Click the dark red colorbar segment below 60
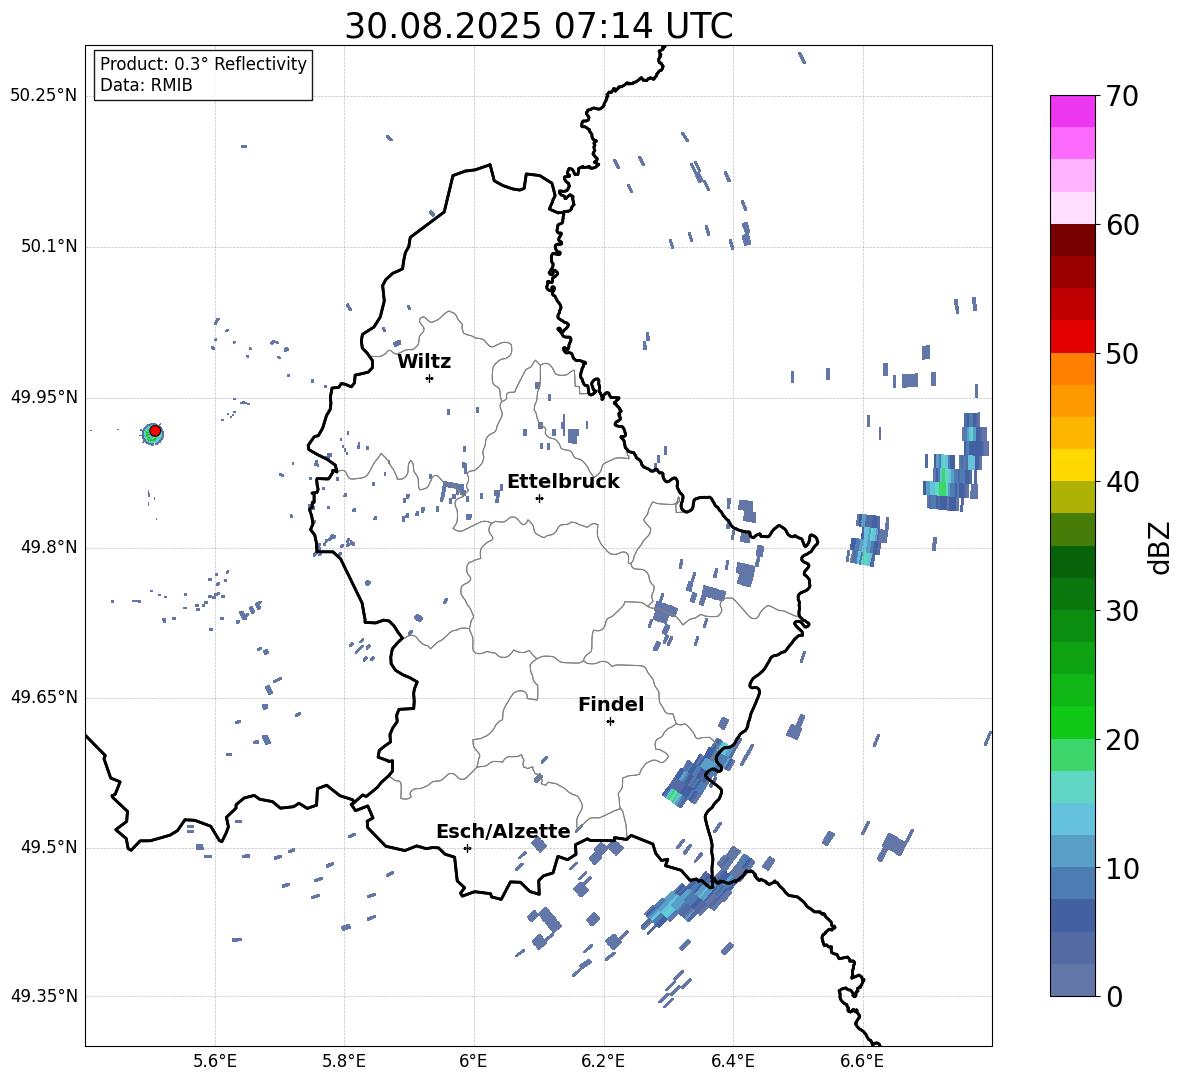Screen dimensions: 1184x1081 1072,240
